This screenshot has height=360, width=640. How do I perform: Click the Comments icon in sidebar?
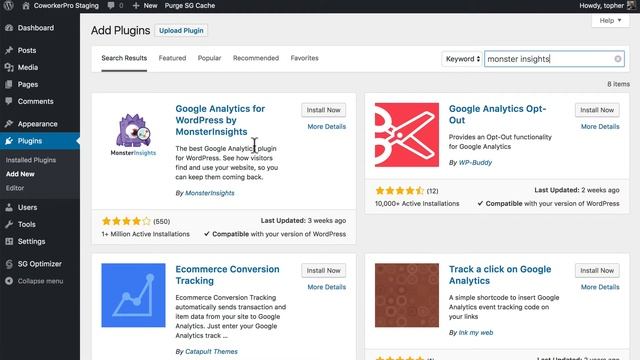pos(9,101)
